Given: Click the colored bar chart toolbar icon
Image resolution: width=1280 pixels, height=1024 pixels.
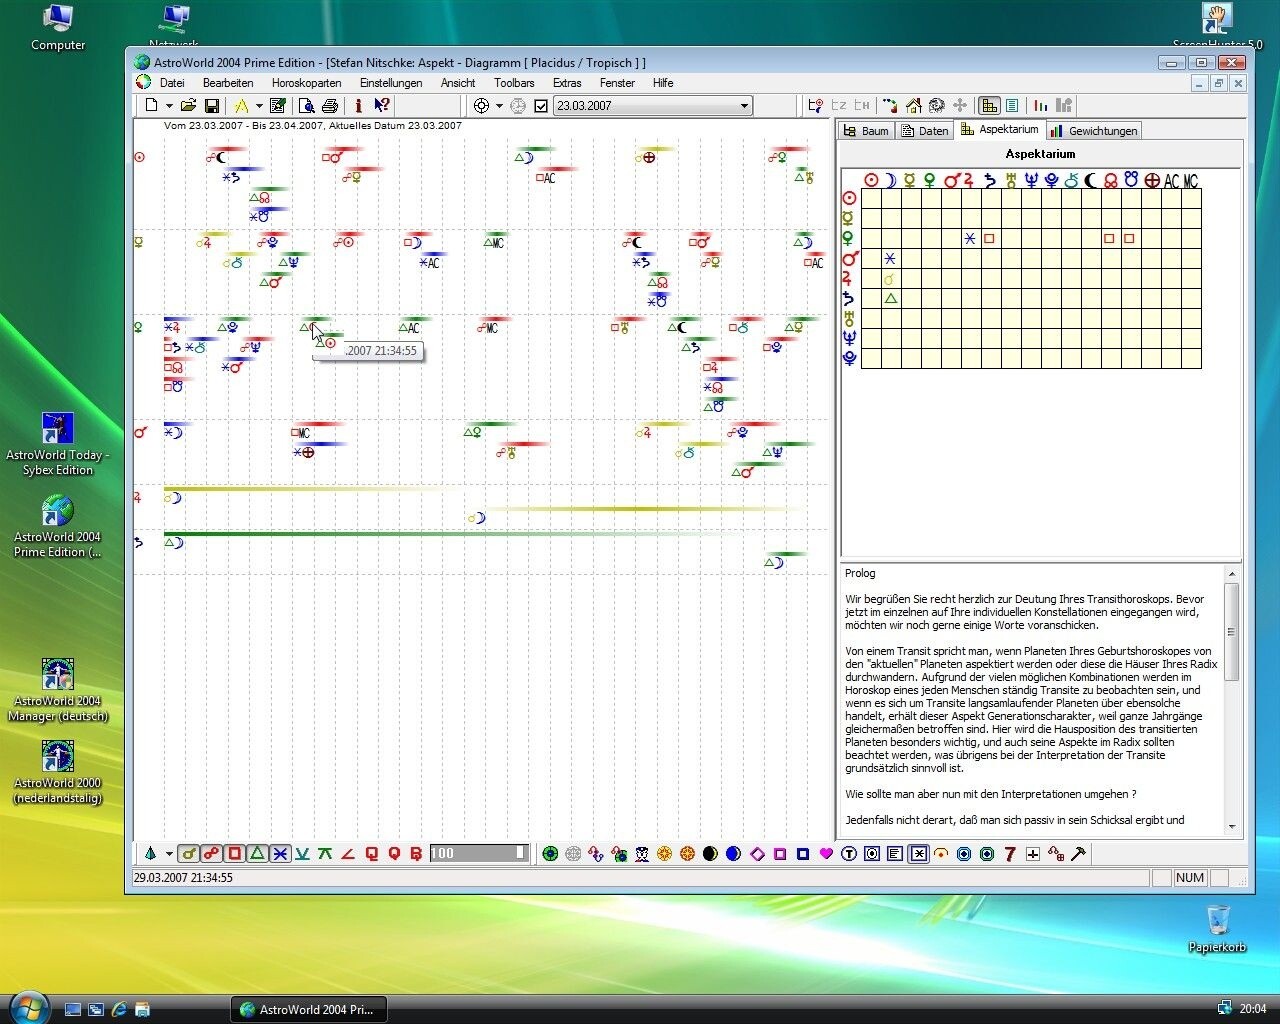Looking at the screenshot, I should (1041, 105).
